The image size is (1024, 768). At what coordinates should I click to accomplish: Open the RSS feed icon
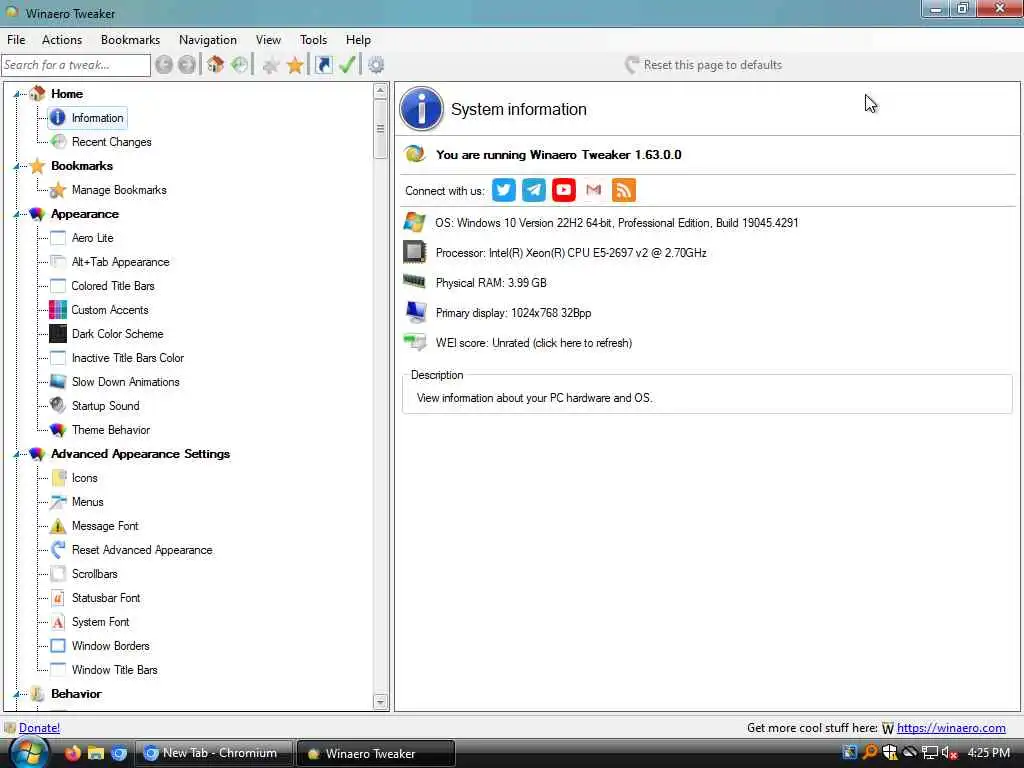coord(624,190)
